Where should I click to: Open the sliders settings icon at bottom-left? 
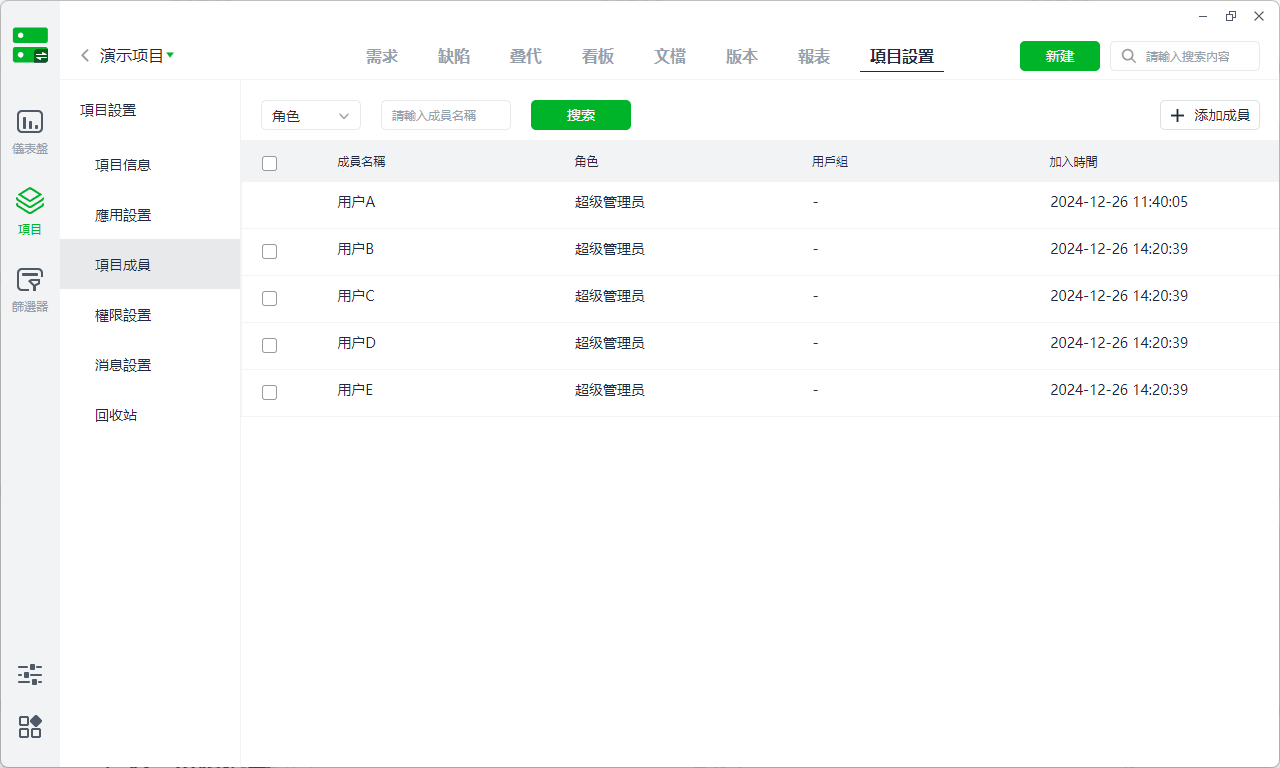tap(30, 674)
